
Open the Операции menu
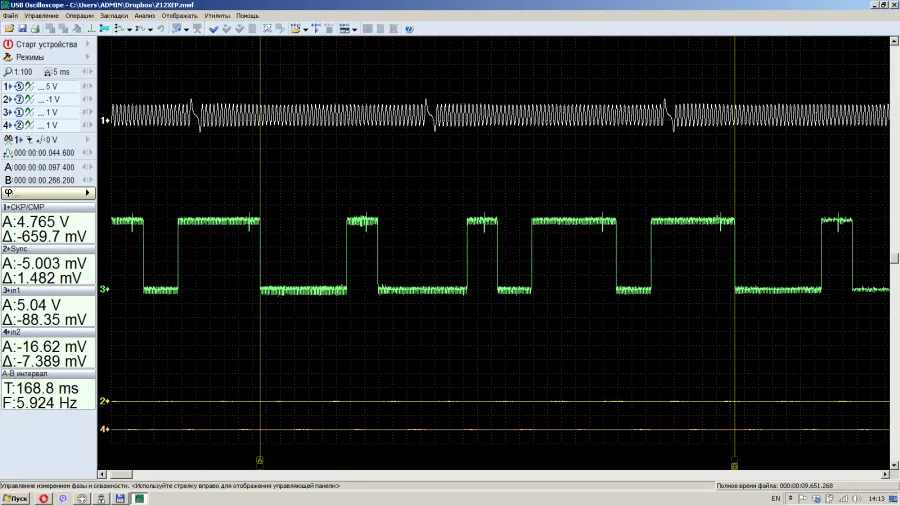pos(79,15)
